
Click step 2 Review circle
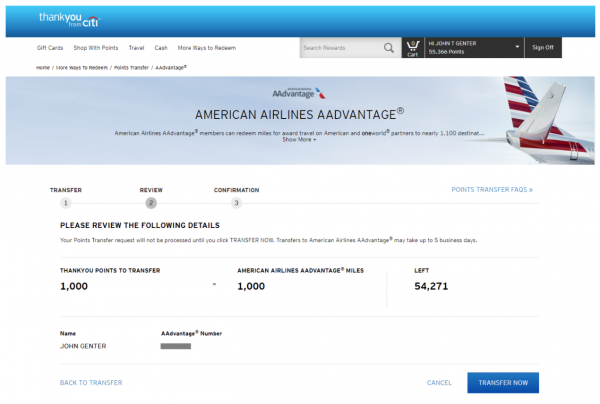tap(151, 202)
